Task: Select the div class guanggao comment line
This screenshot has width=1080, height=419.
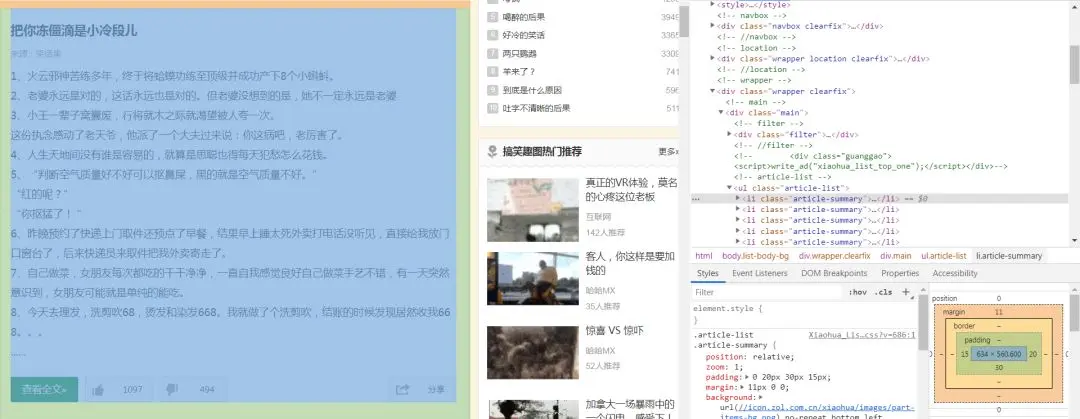Action: tap(871, 161)
